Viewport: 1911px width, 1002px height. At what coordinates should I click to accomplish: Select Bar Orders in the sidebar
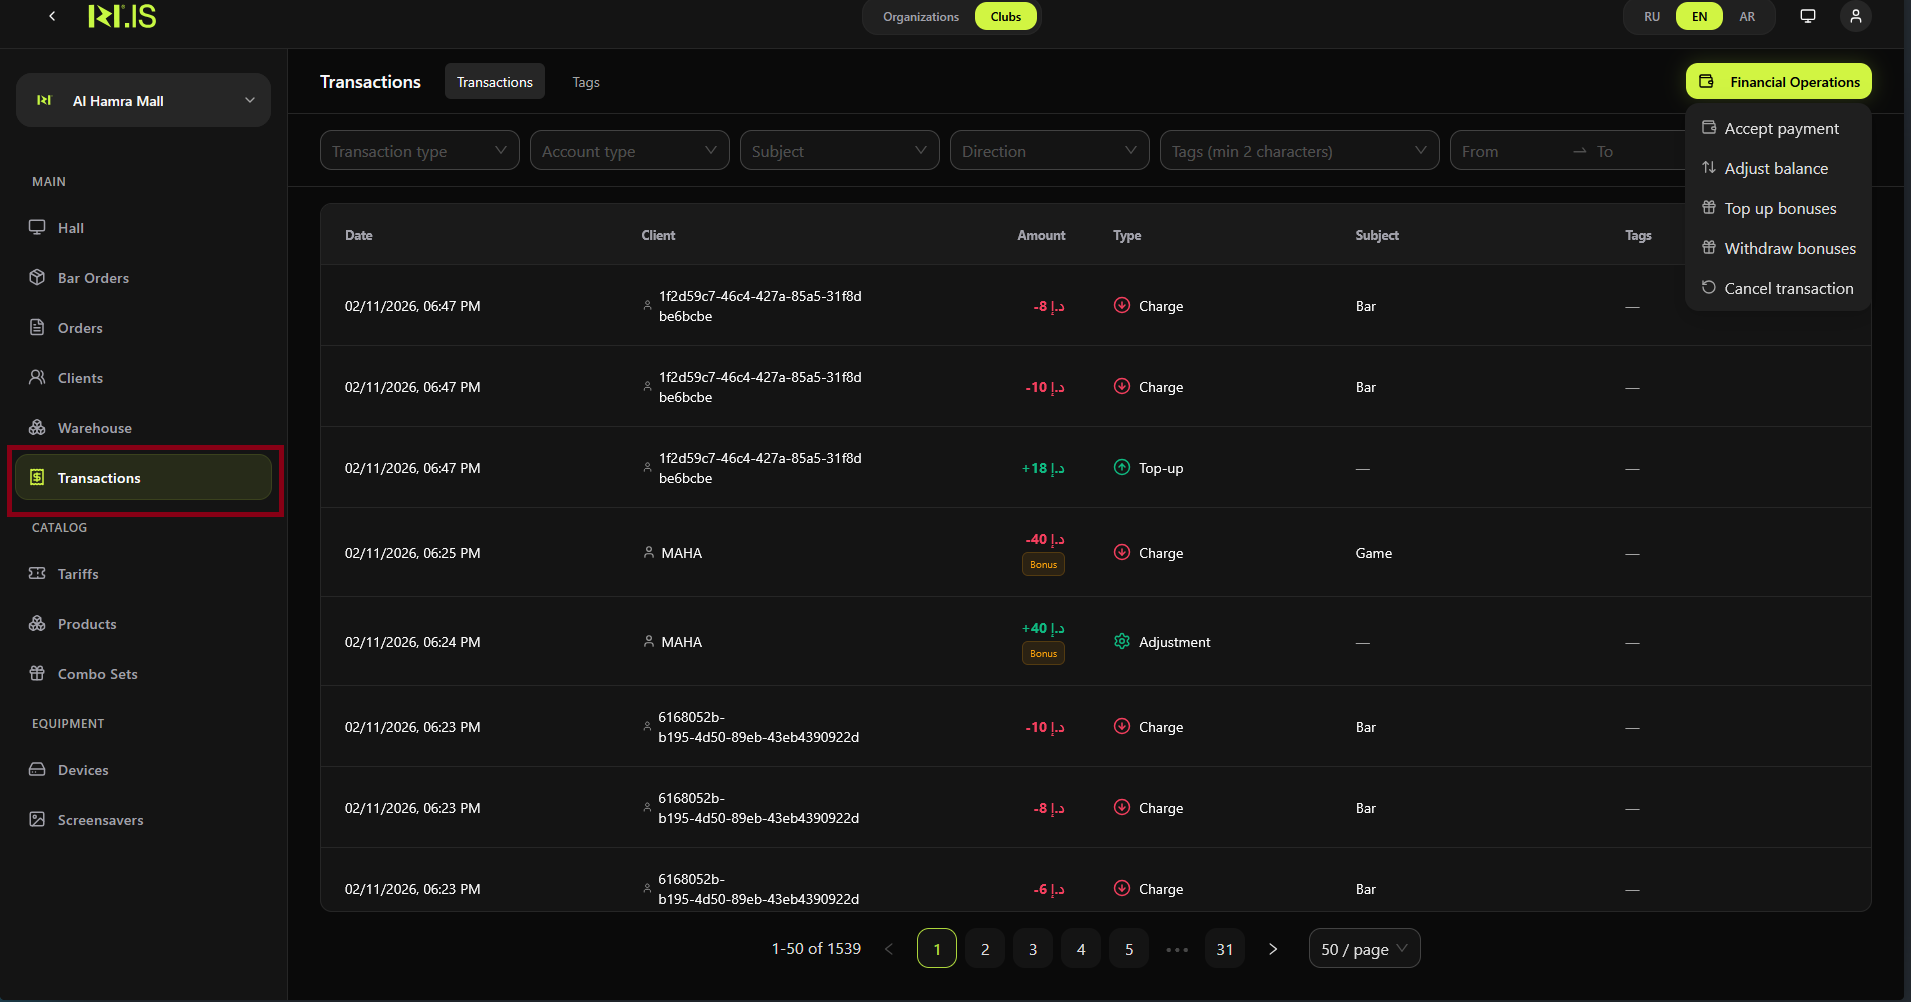(x=93, y=277)
